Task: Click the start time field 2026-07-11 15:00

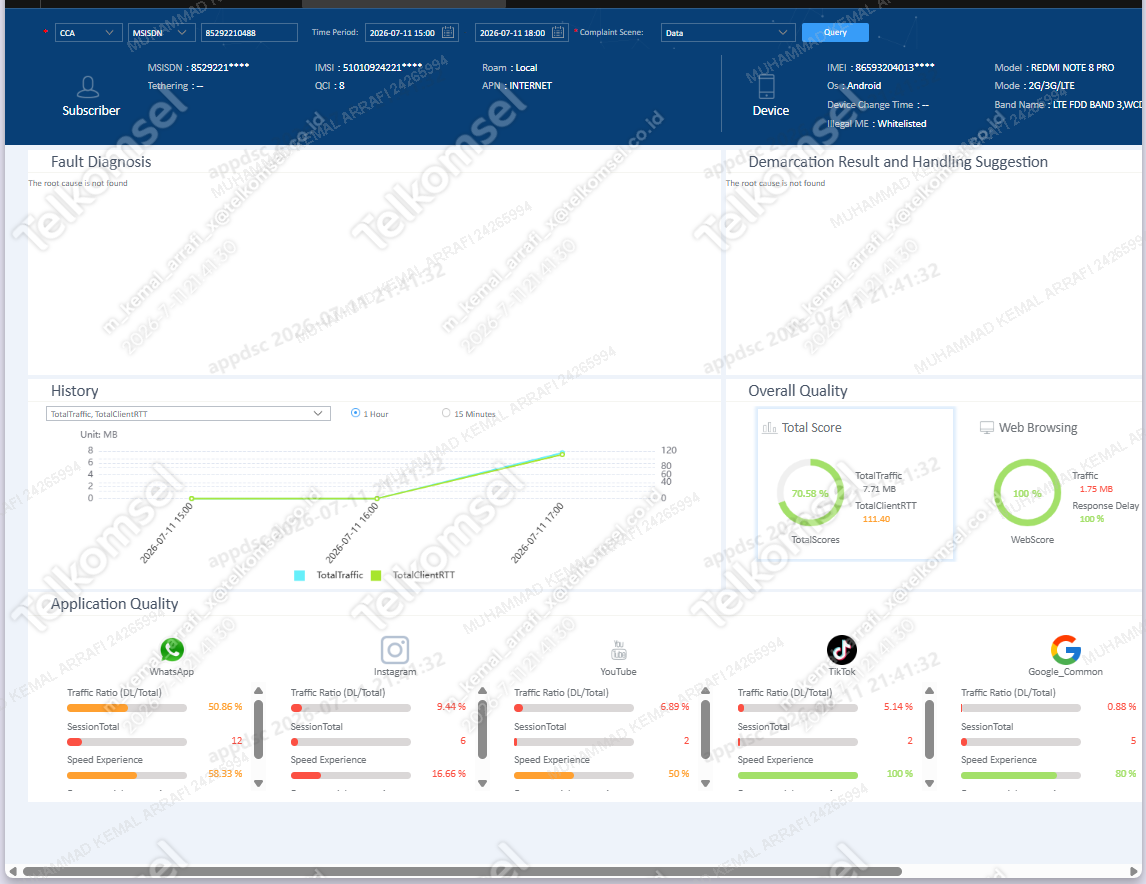Action: tap(411, 32)
